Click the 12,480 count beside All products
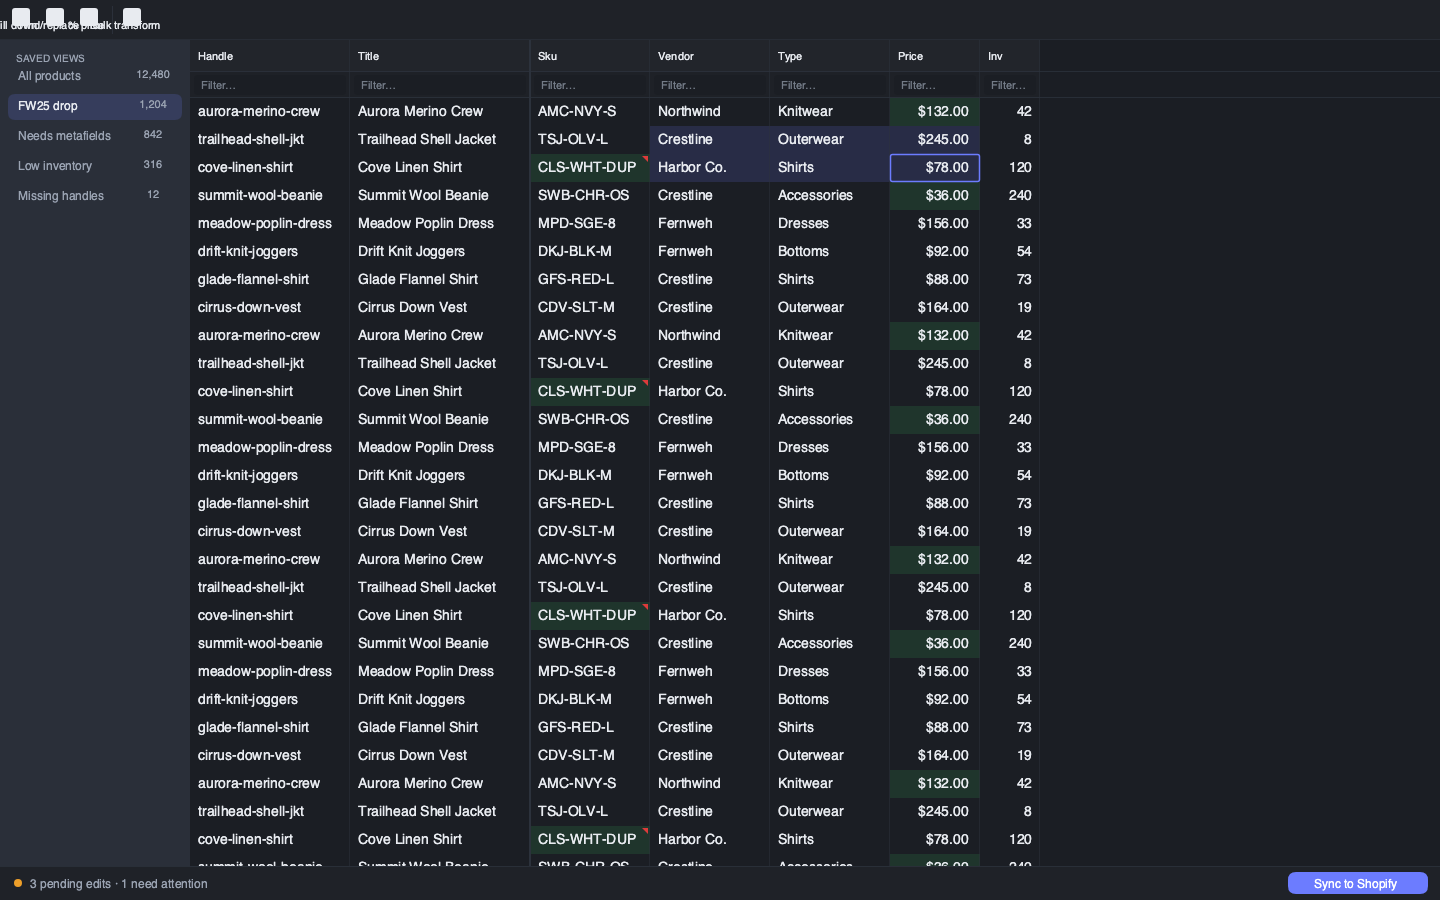 click(153, 75)
